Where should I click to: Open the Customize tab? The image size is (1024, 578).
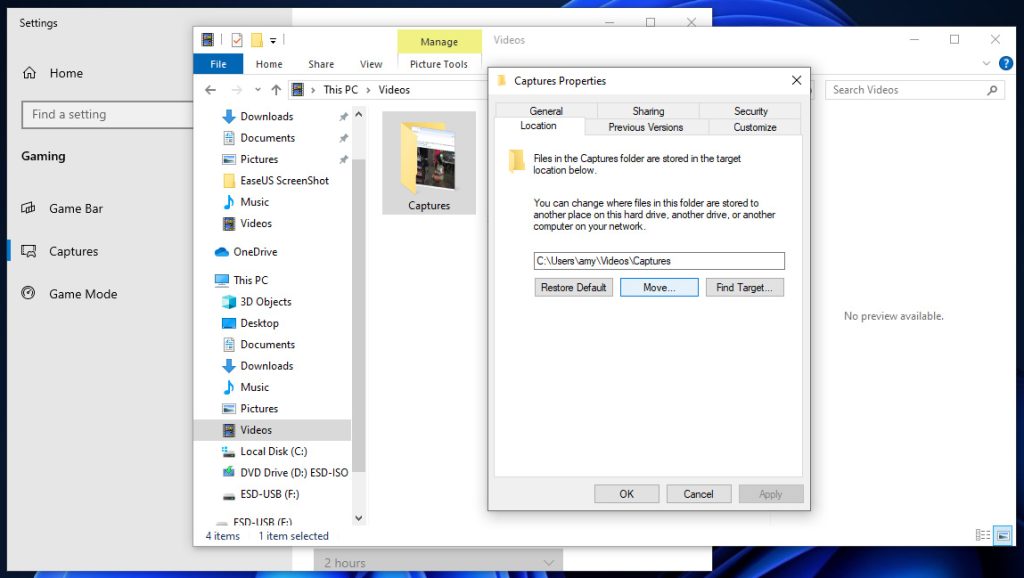[x=755, y=127]
